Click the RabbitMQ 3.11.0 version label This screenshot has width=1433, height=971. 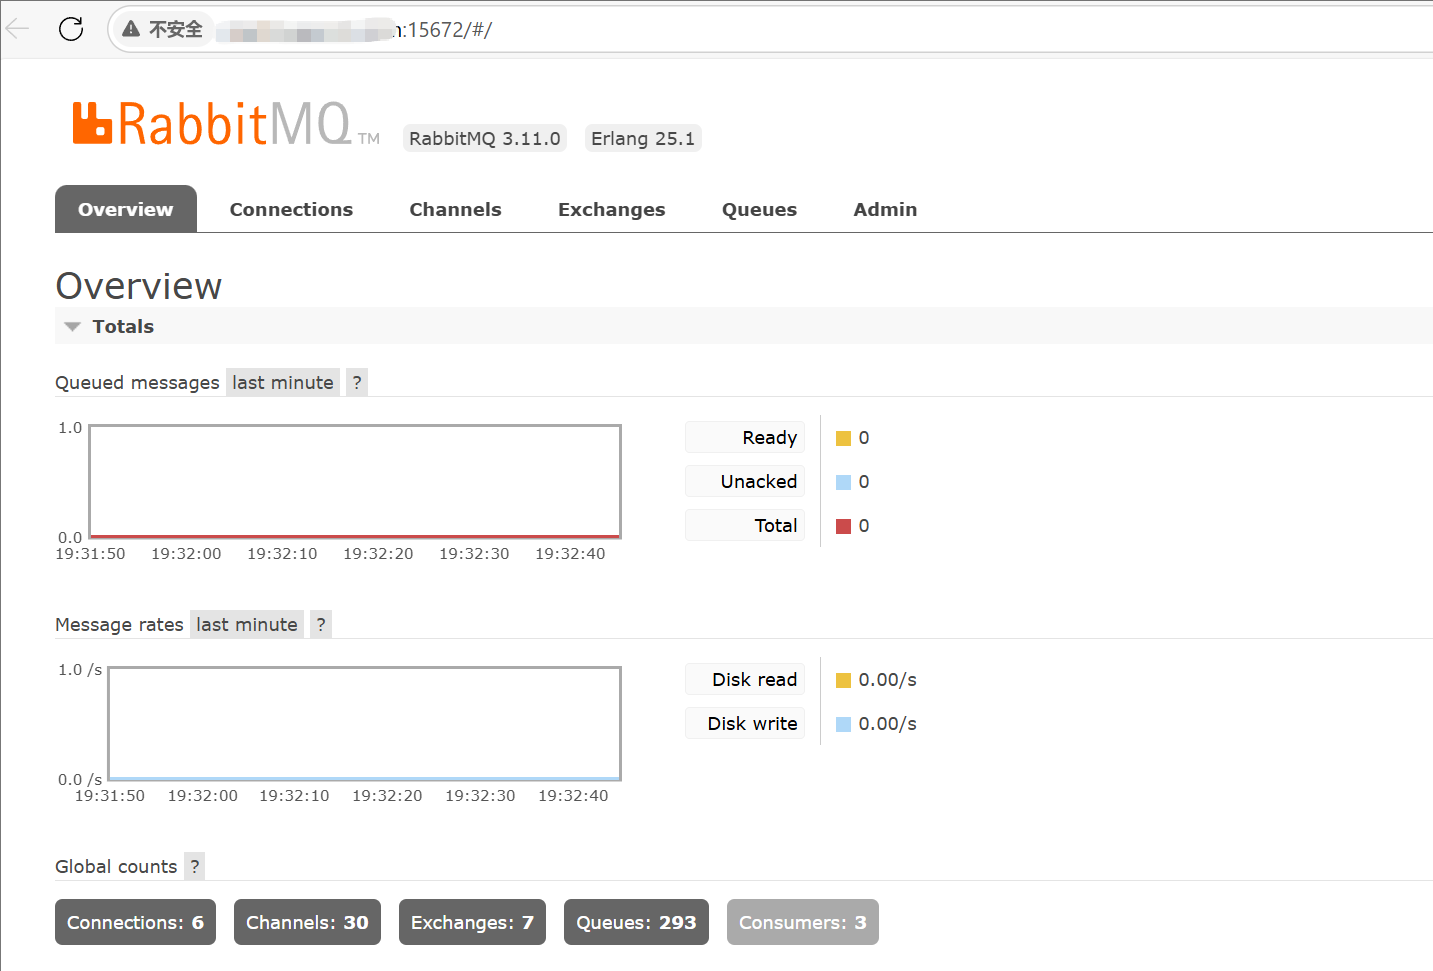[x=485, y=138]
